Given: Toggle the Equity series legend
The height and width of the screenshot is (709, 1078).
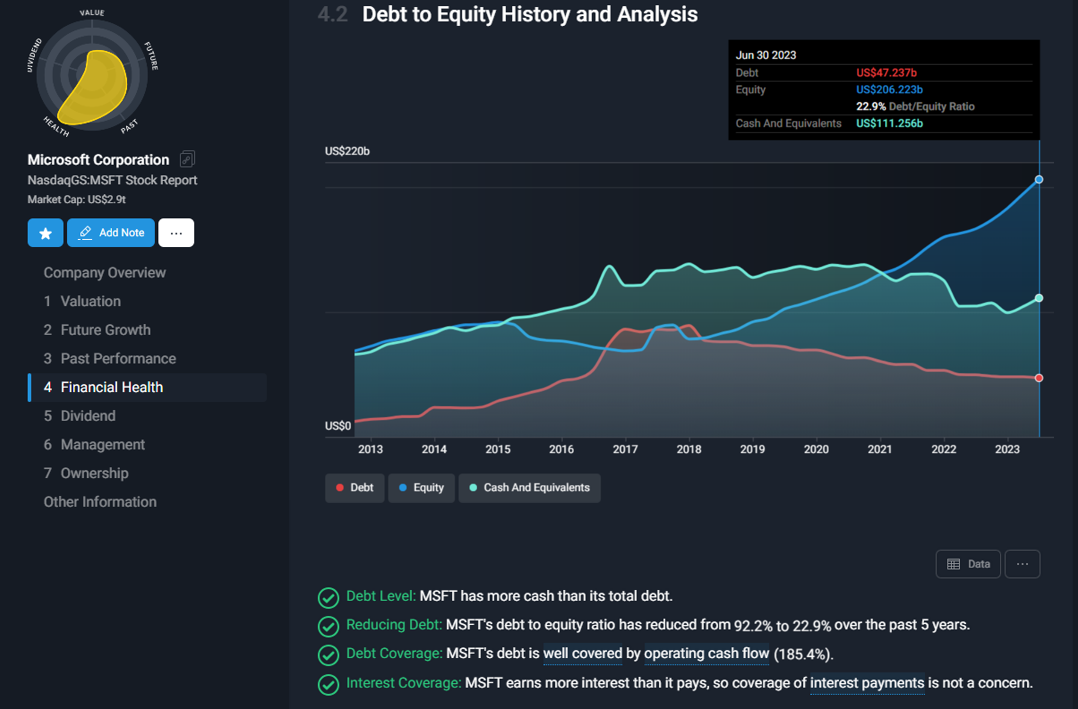Looking at the screenshot, I should click(421, 488).
